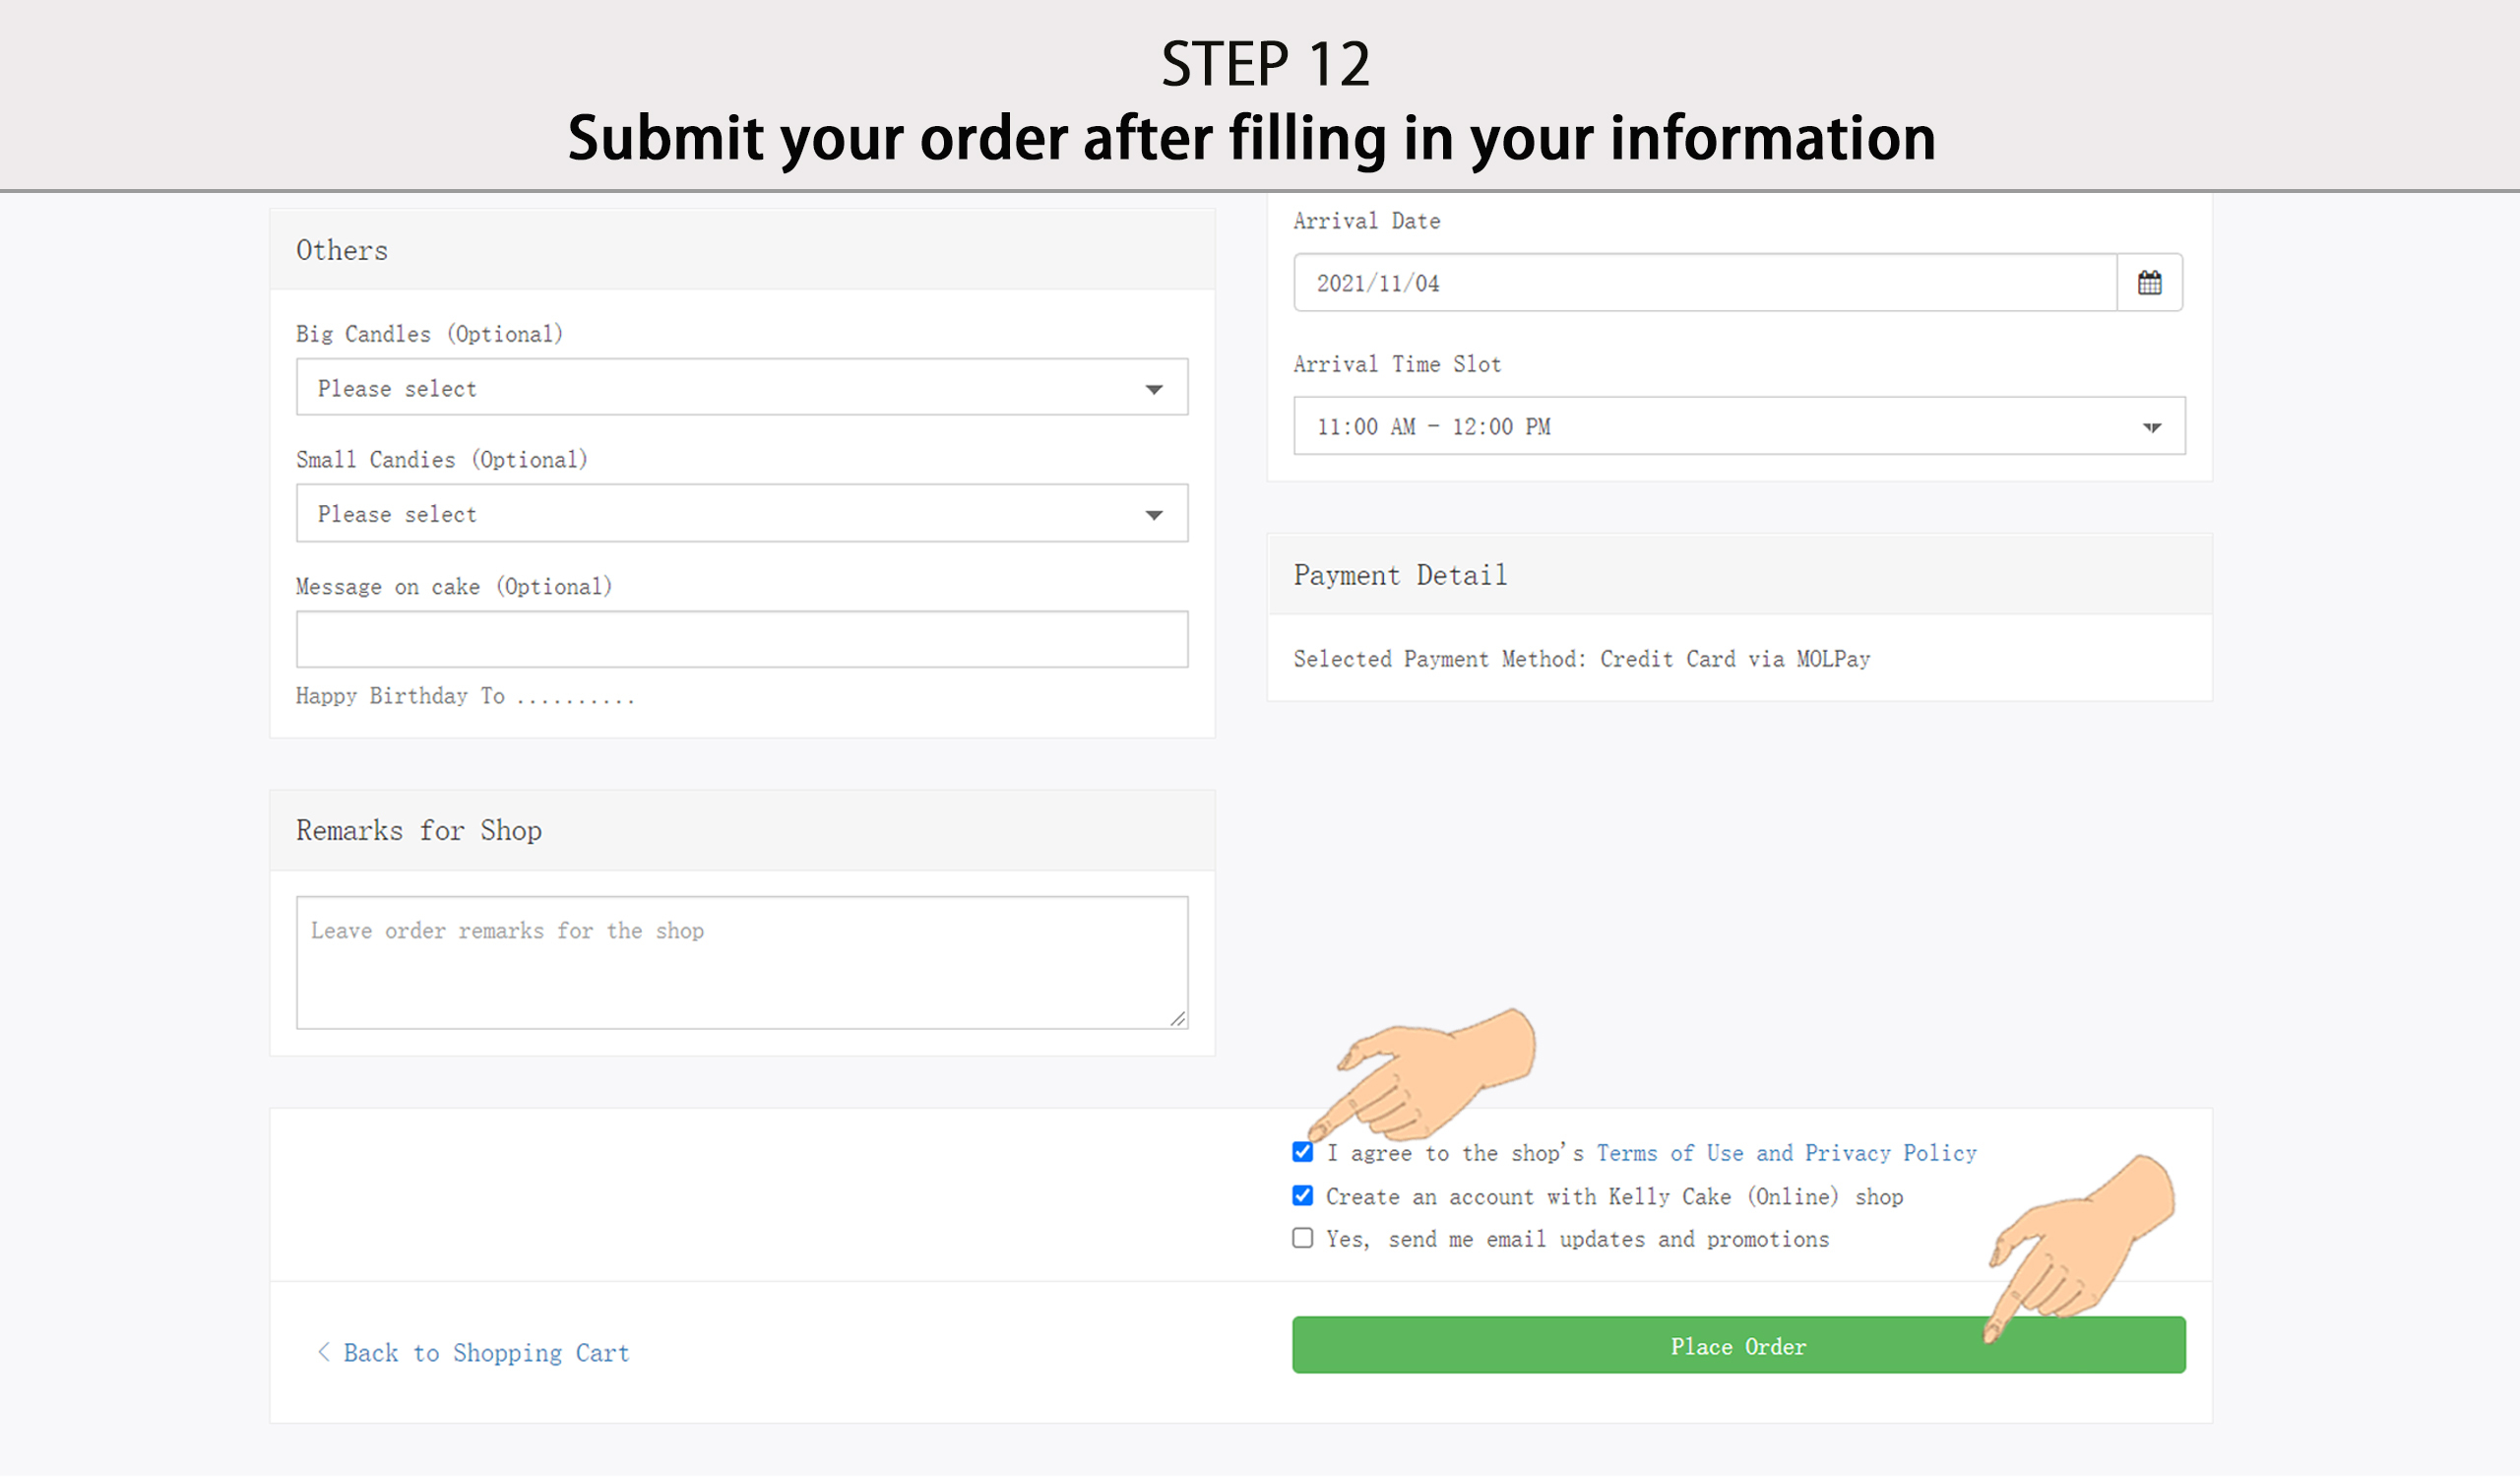Click the Back to Shopping Cart arrow
2520x1477 pixels.
pos(323,1352)
